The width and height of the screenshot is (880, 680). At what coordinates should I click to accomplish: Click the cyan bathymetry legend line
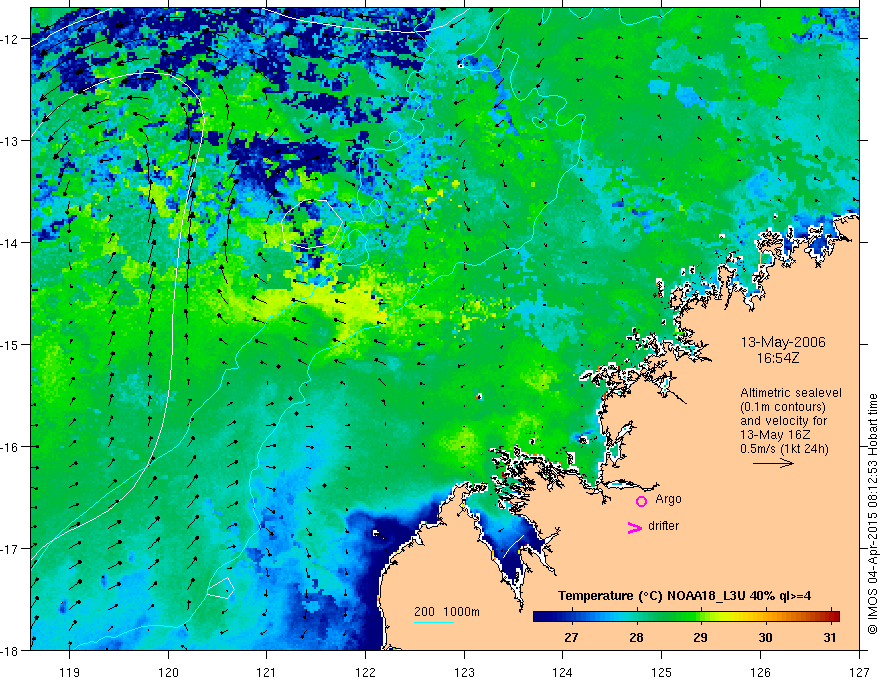[x=434, y=622]
